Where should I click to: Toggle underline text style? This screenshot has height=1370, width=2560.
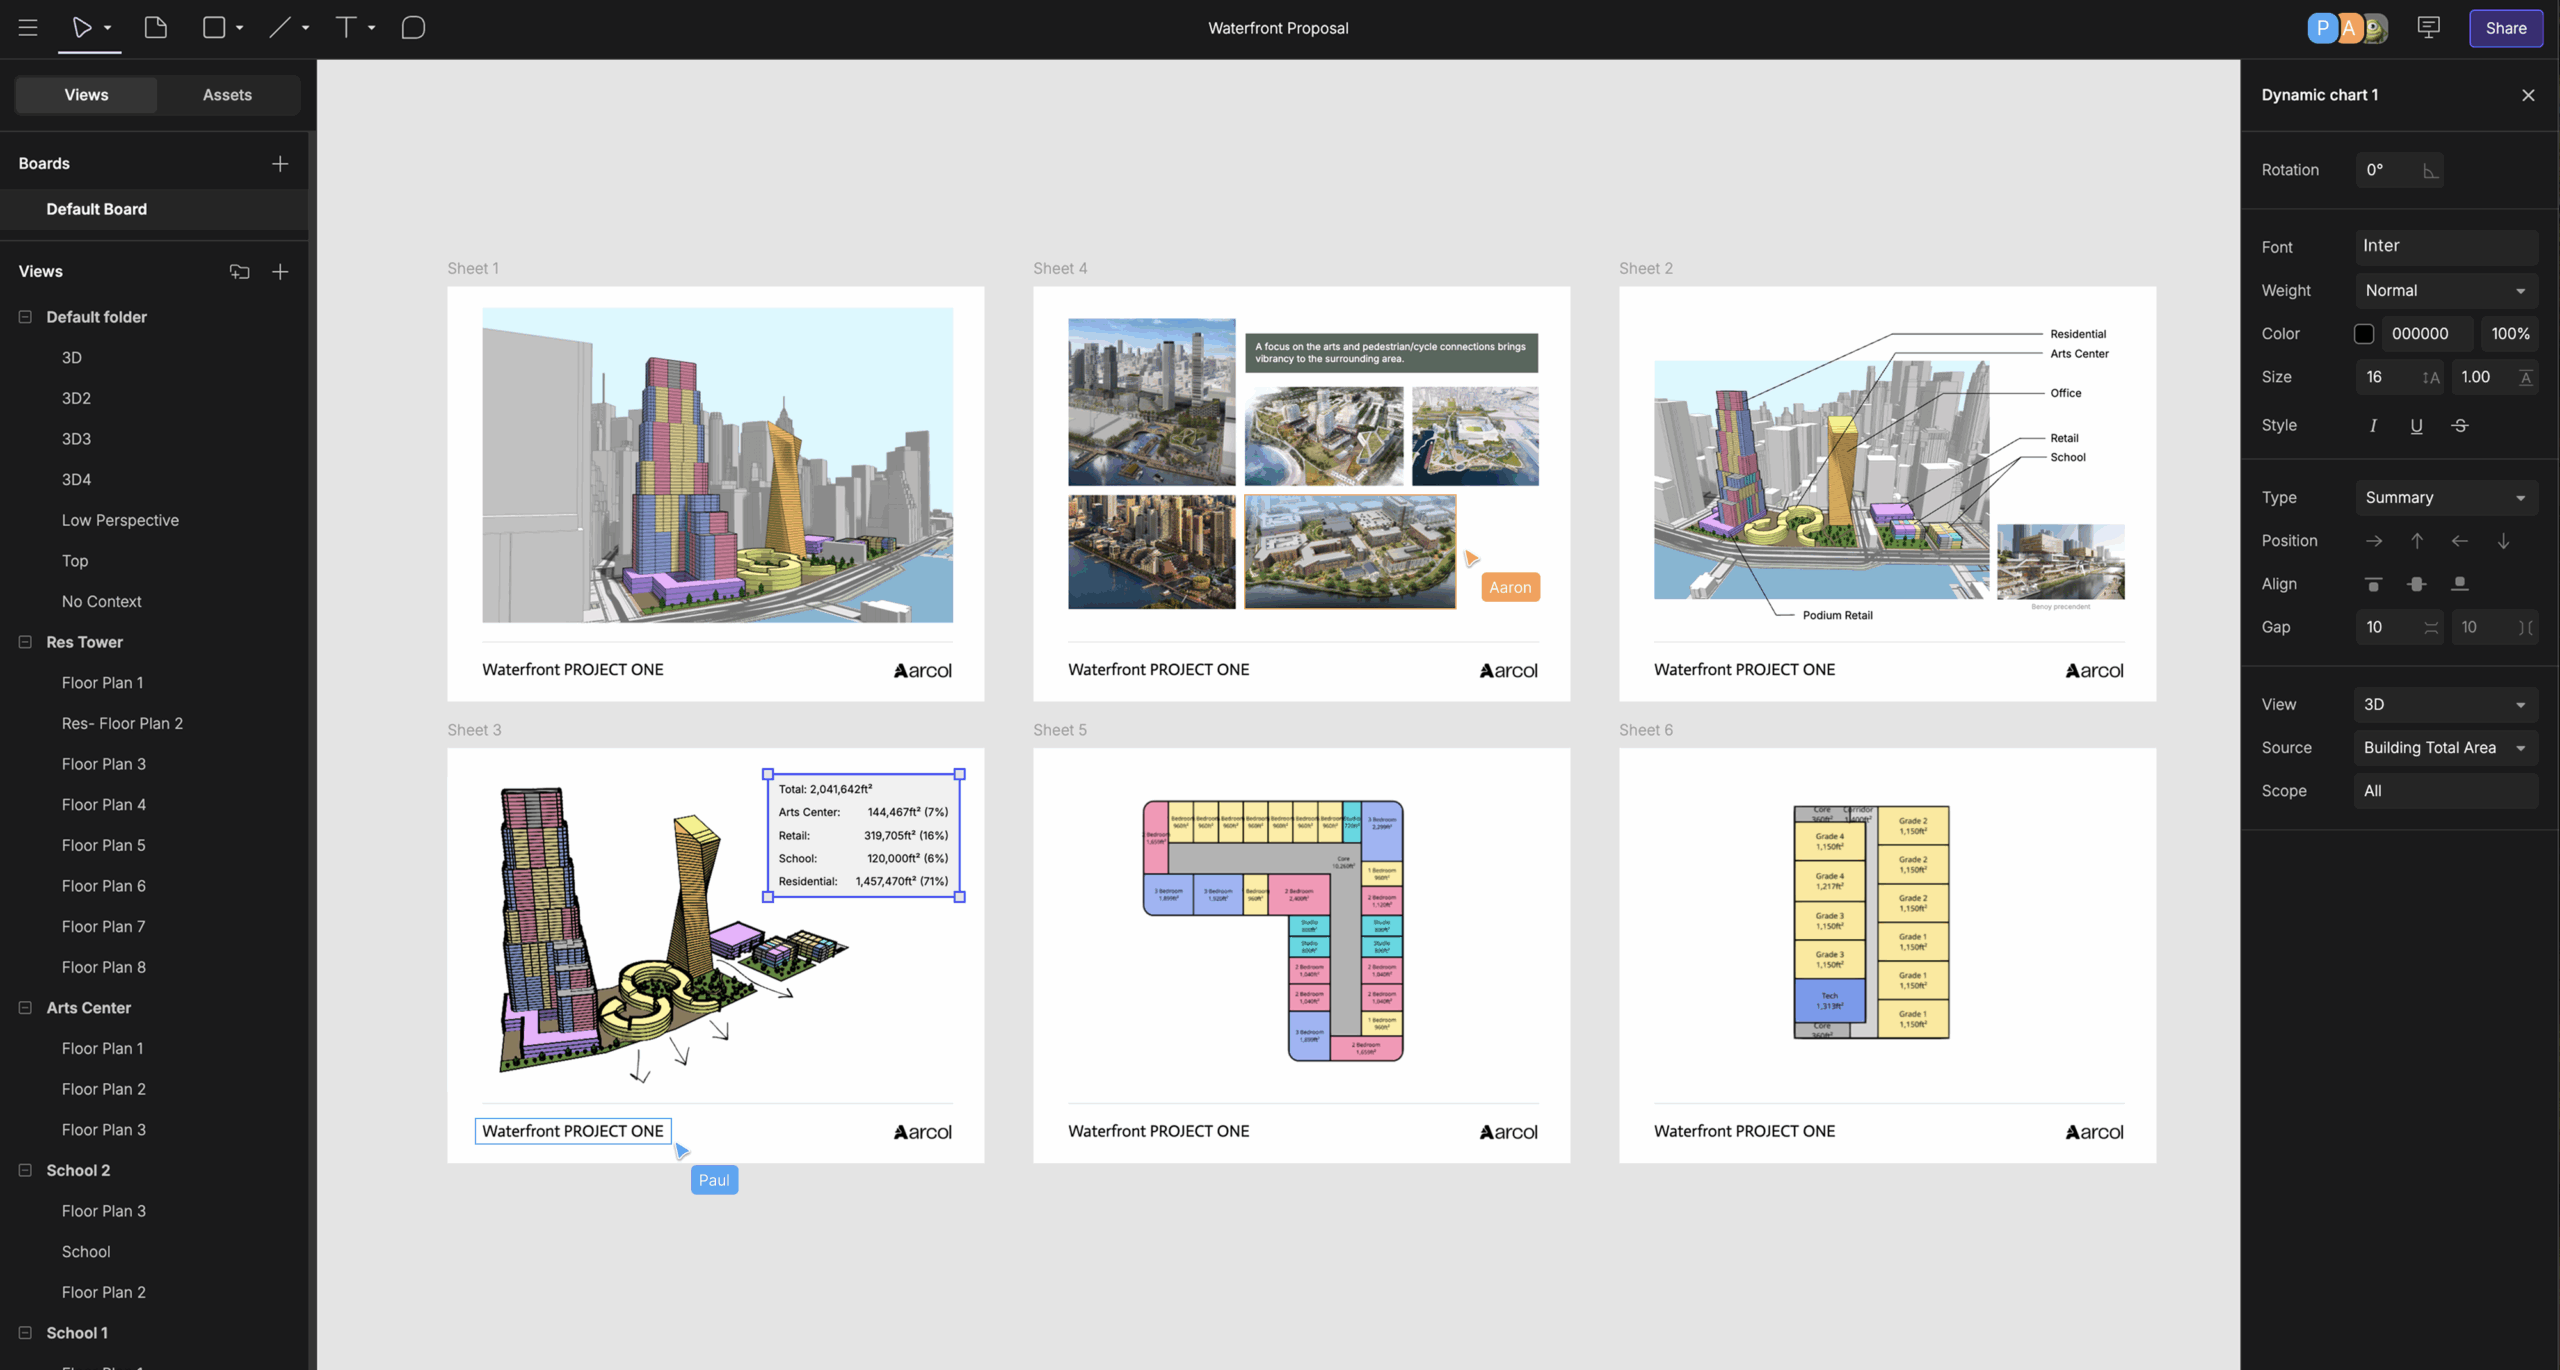click(x=2416, y=426)
